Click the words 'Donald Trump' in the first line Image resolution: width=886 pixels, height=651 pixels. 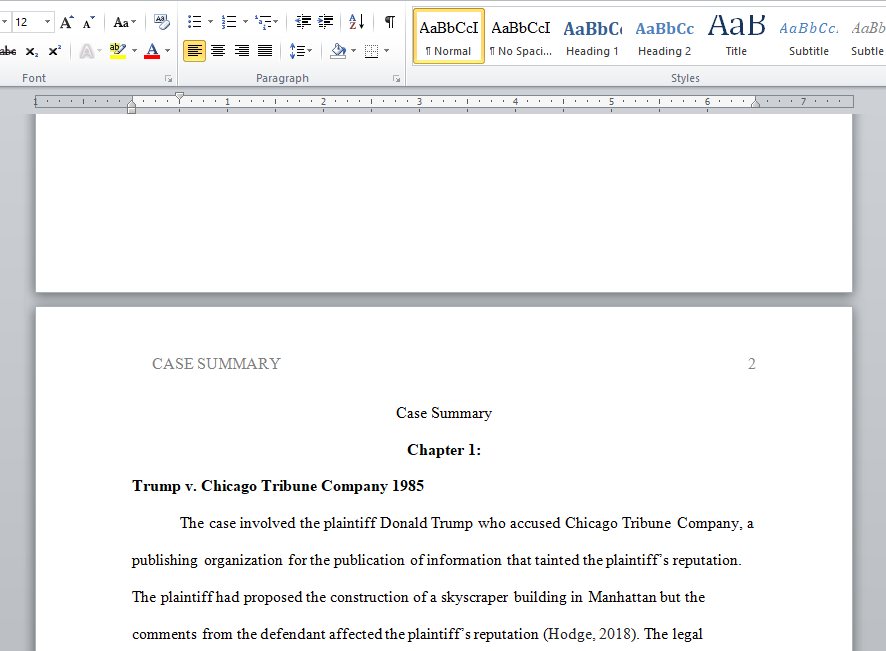point(426,523)
